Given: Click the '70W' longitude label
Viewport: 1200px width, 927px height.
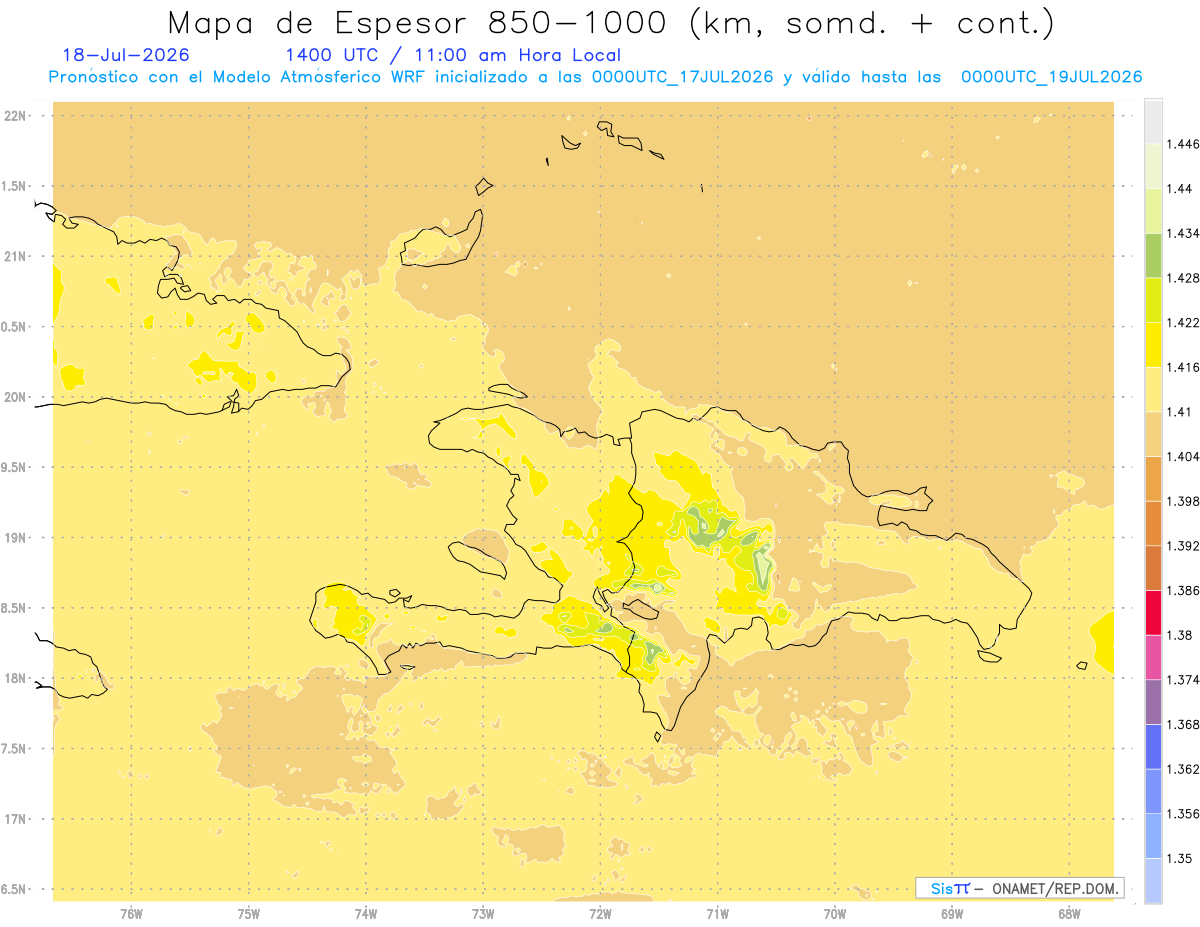Looking at the screenshot, I should click(835, 914).
